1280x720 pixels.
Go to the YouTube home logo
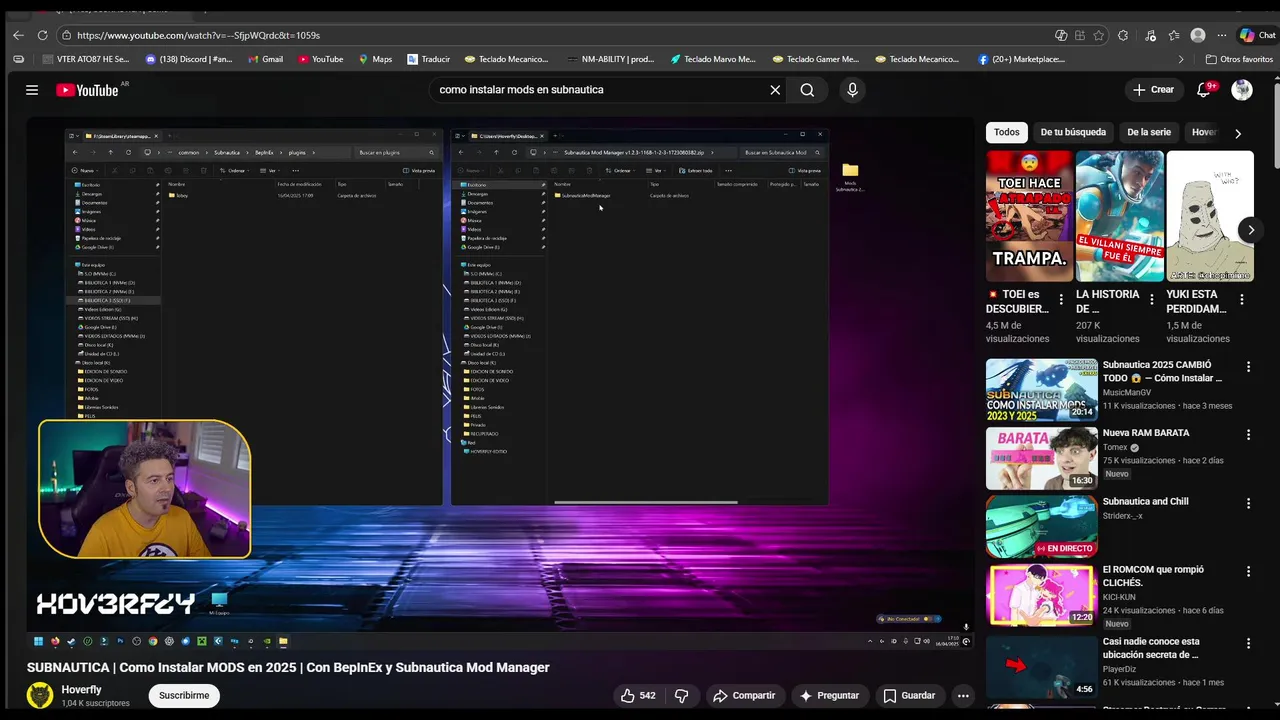tap(87, 90)
